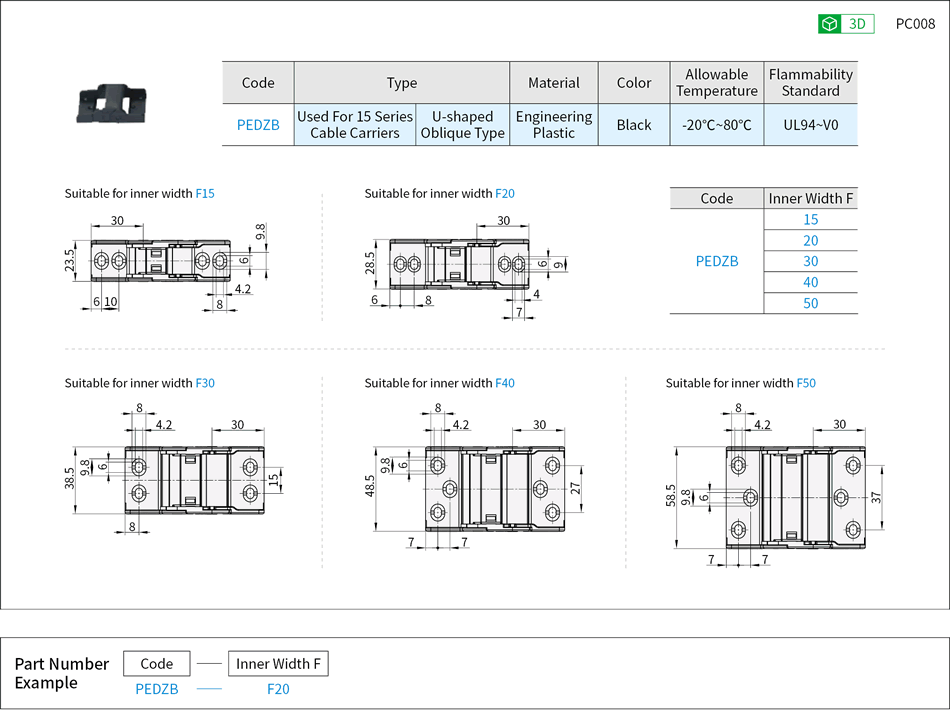Click the Inner Width F box in Part Number Example

pyautogui.click(x=278, y=663)
